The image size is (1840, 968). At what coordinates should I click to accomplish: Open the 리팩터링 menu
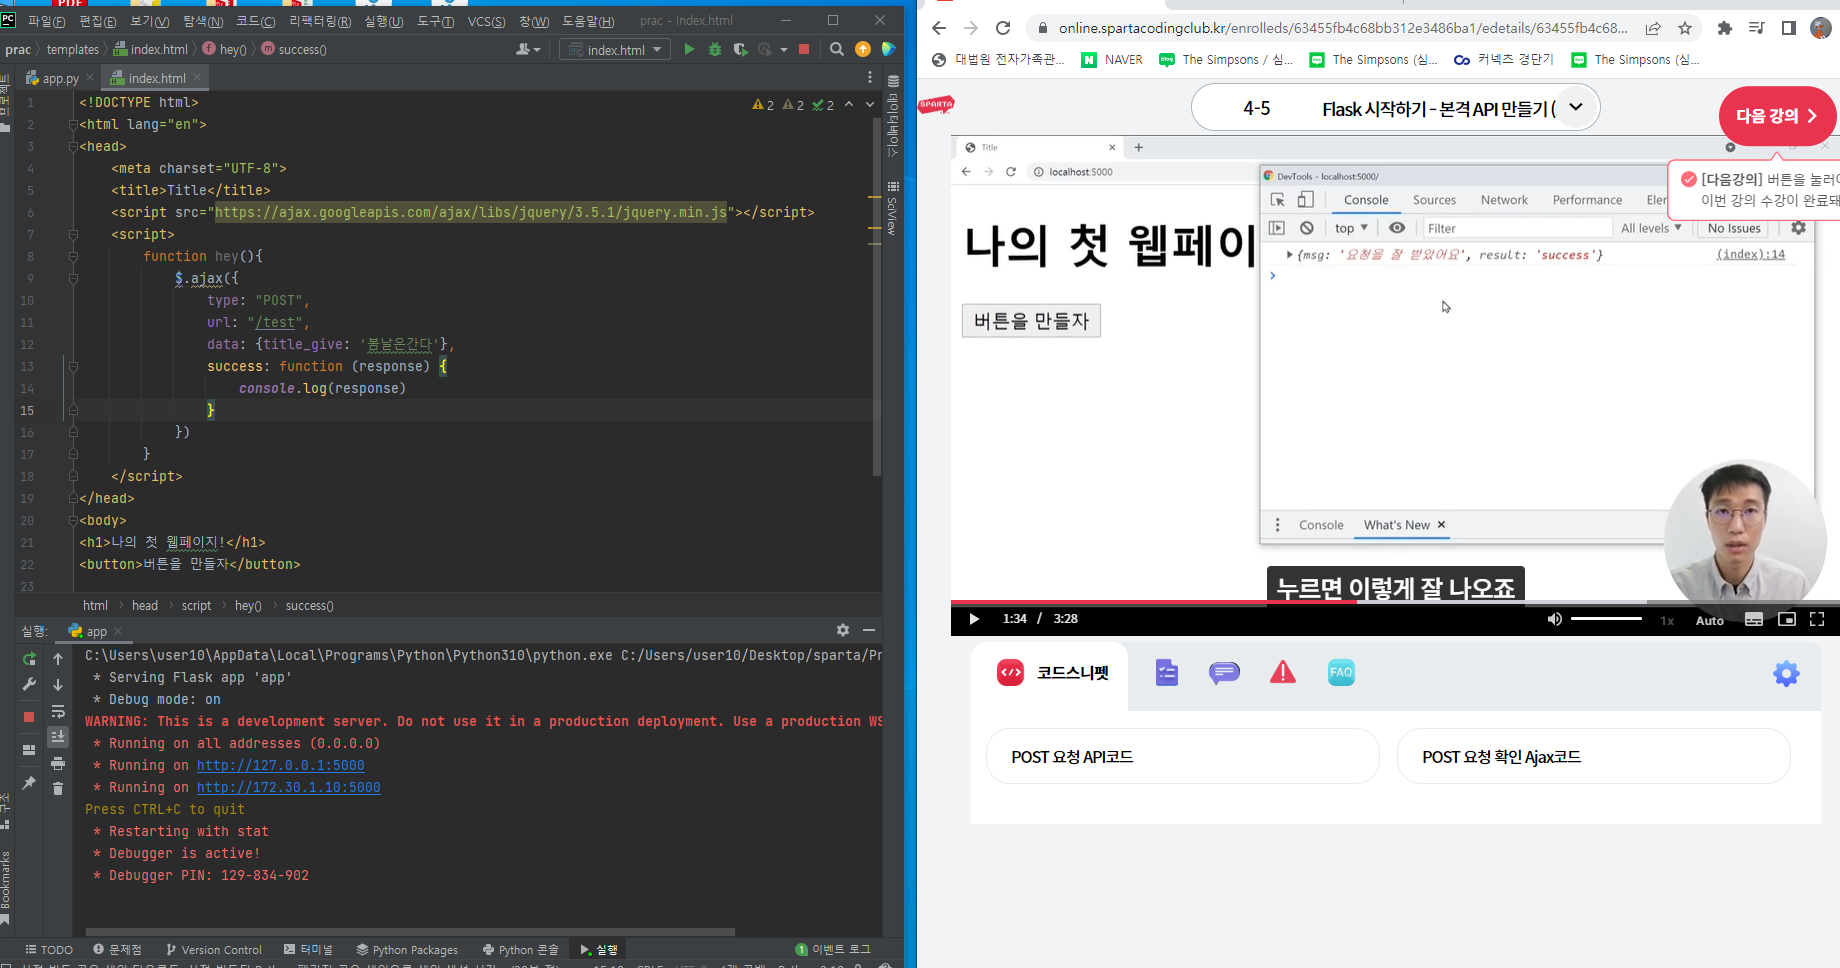click(320, 21)
